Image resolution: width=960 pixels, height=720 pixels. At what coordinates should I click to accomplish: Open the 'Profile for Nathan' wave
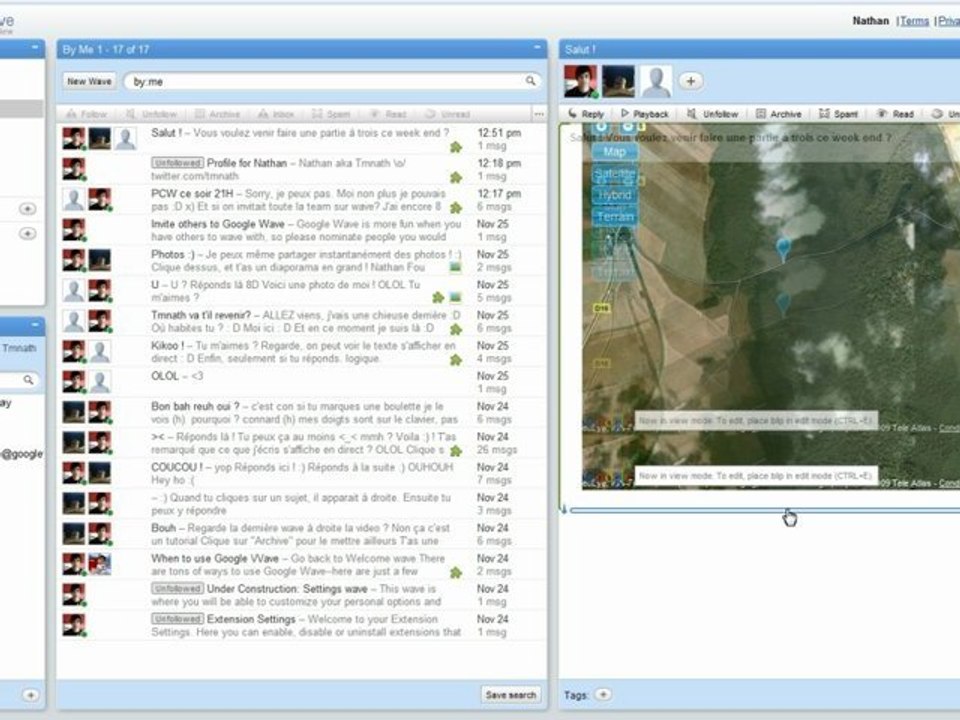coord(301,170)
